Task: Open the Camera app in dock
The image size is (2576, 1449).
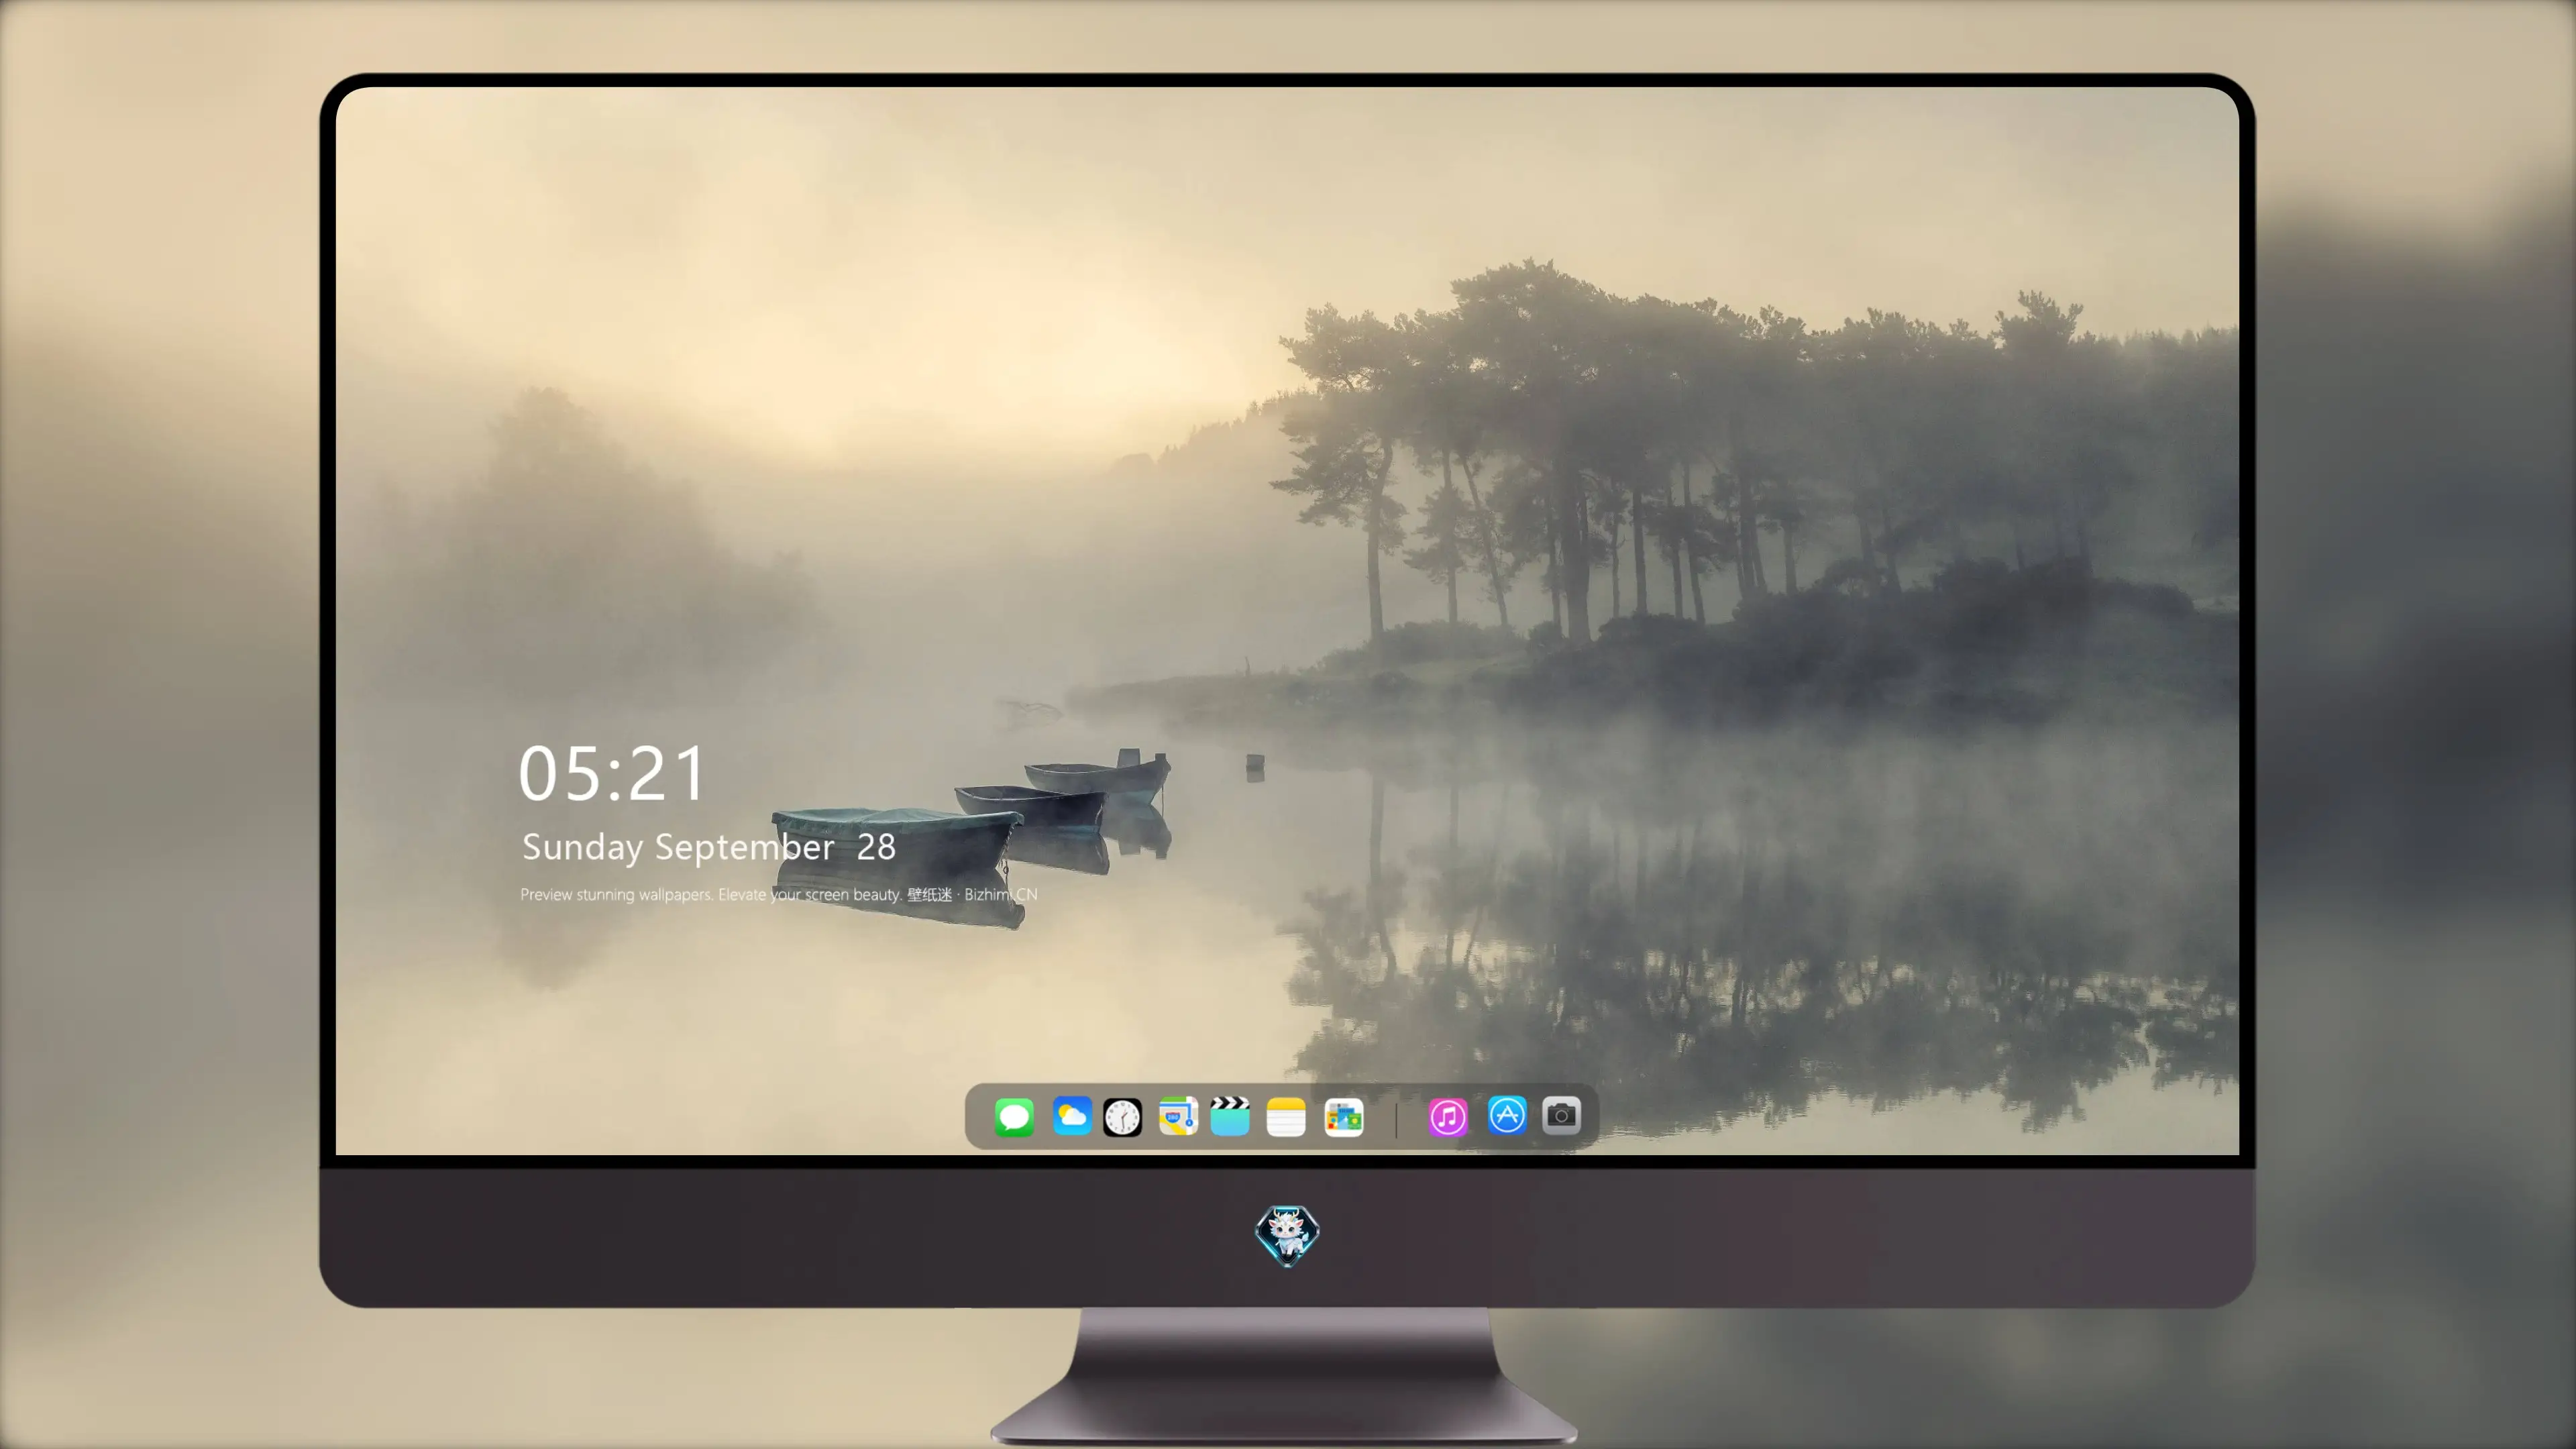Action: point(1561,1115)
